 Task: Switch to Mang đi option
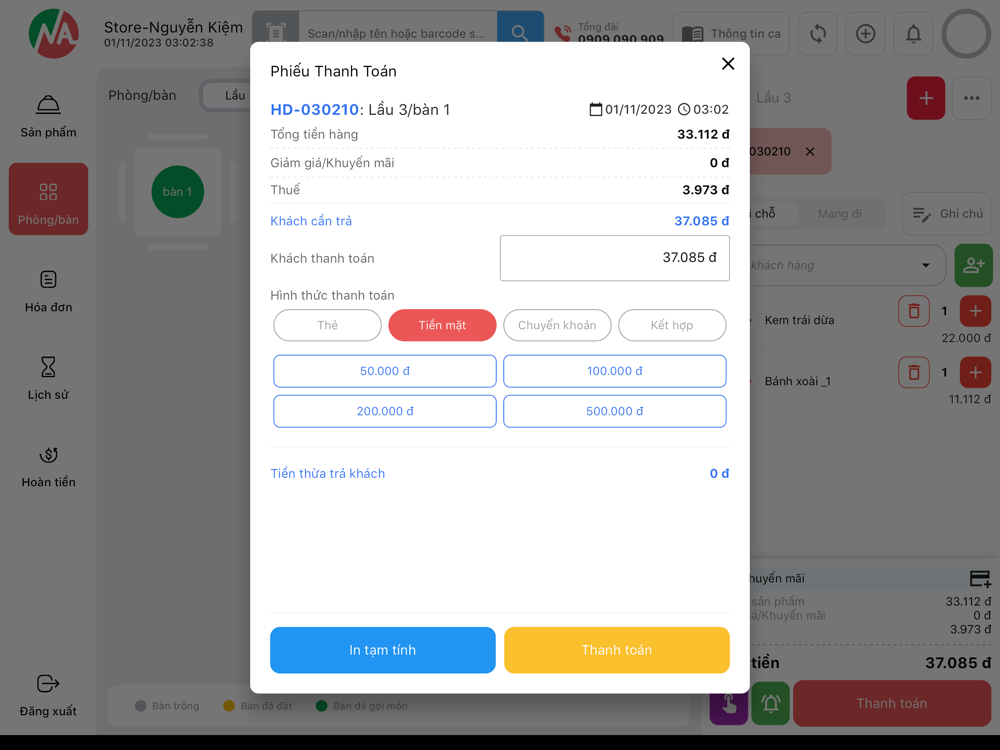(x=839, y=214)
